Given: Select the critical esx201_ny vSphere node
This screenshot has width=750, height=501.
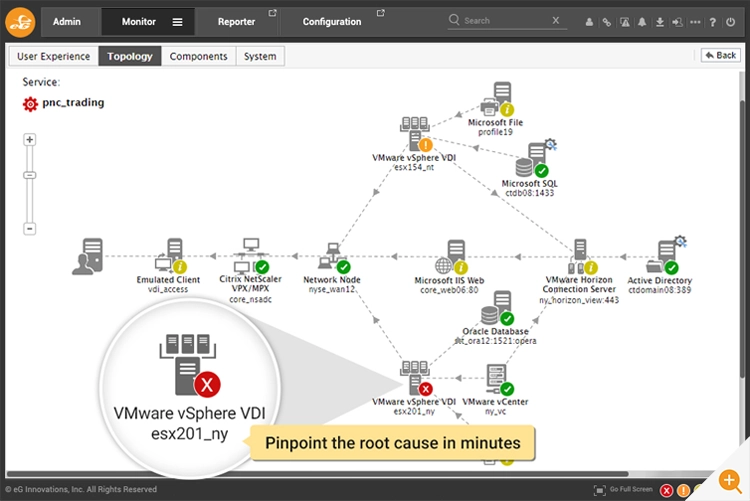Looking at the screenshot, I should (416, 378).
